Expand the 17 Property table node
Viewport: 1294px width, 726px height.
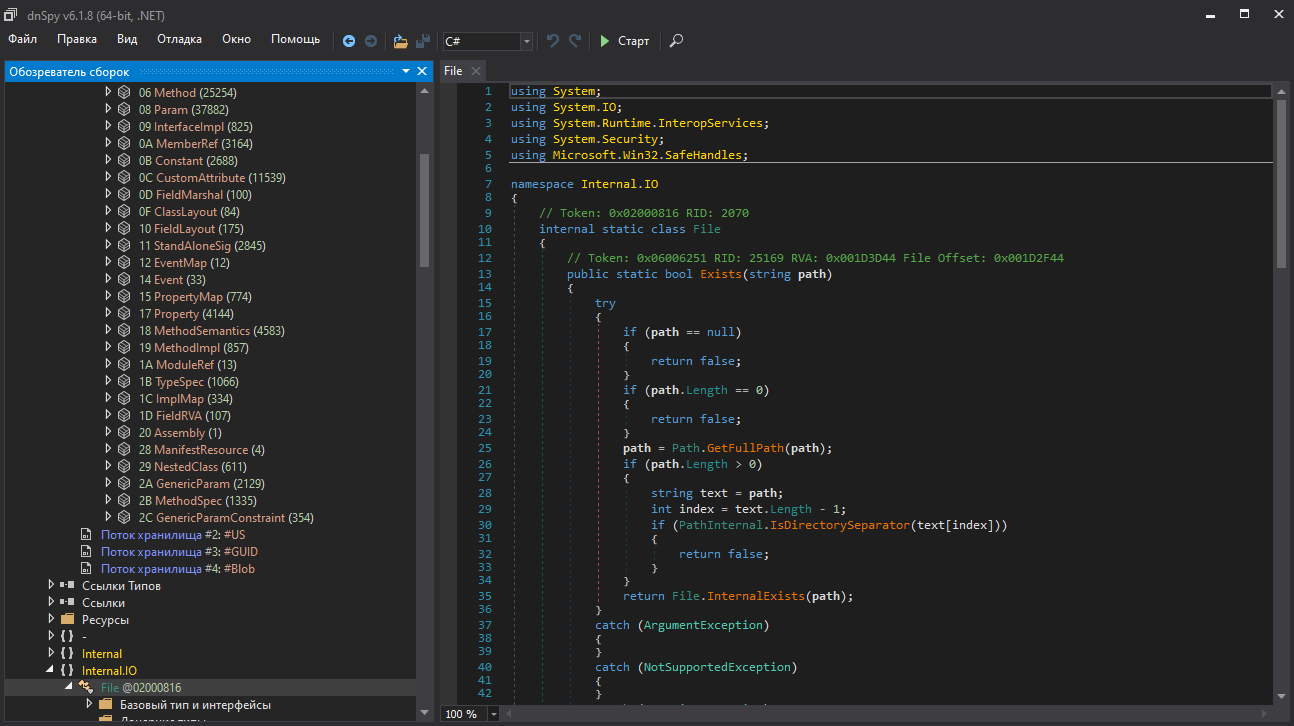pyautogui.click(x=109, y=314)
